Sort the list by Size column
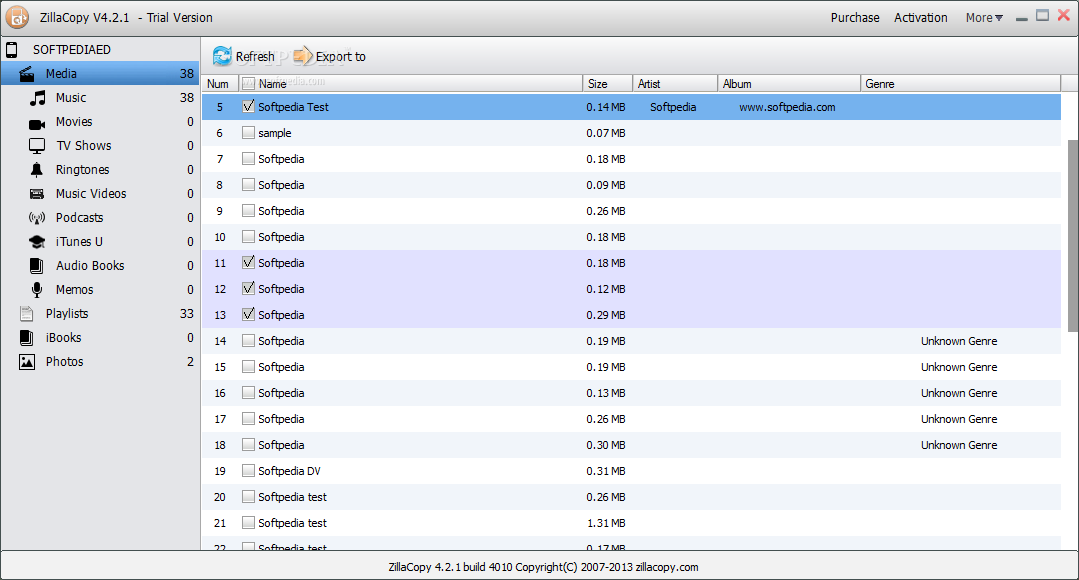The height and width of the screenshot is (580, 1079). pyautogui.click(x=607, y=84)
